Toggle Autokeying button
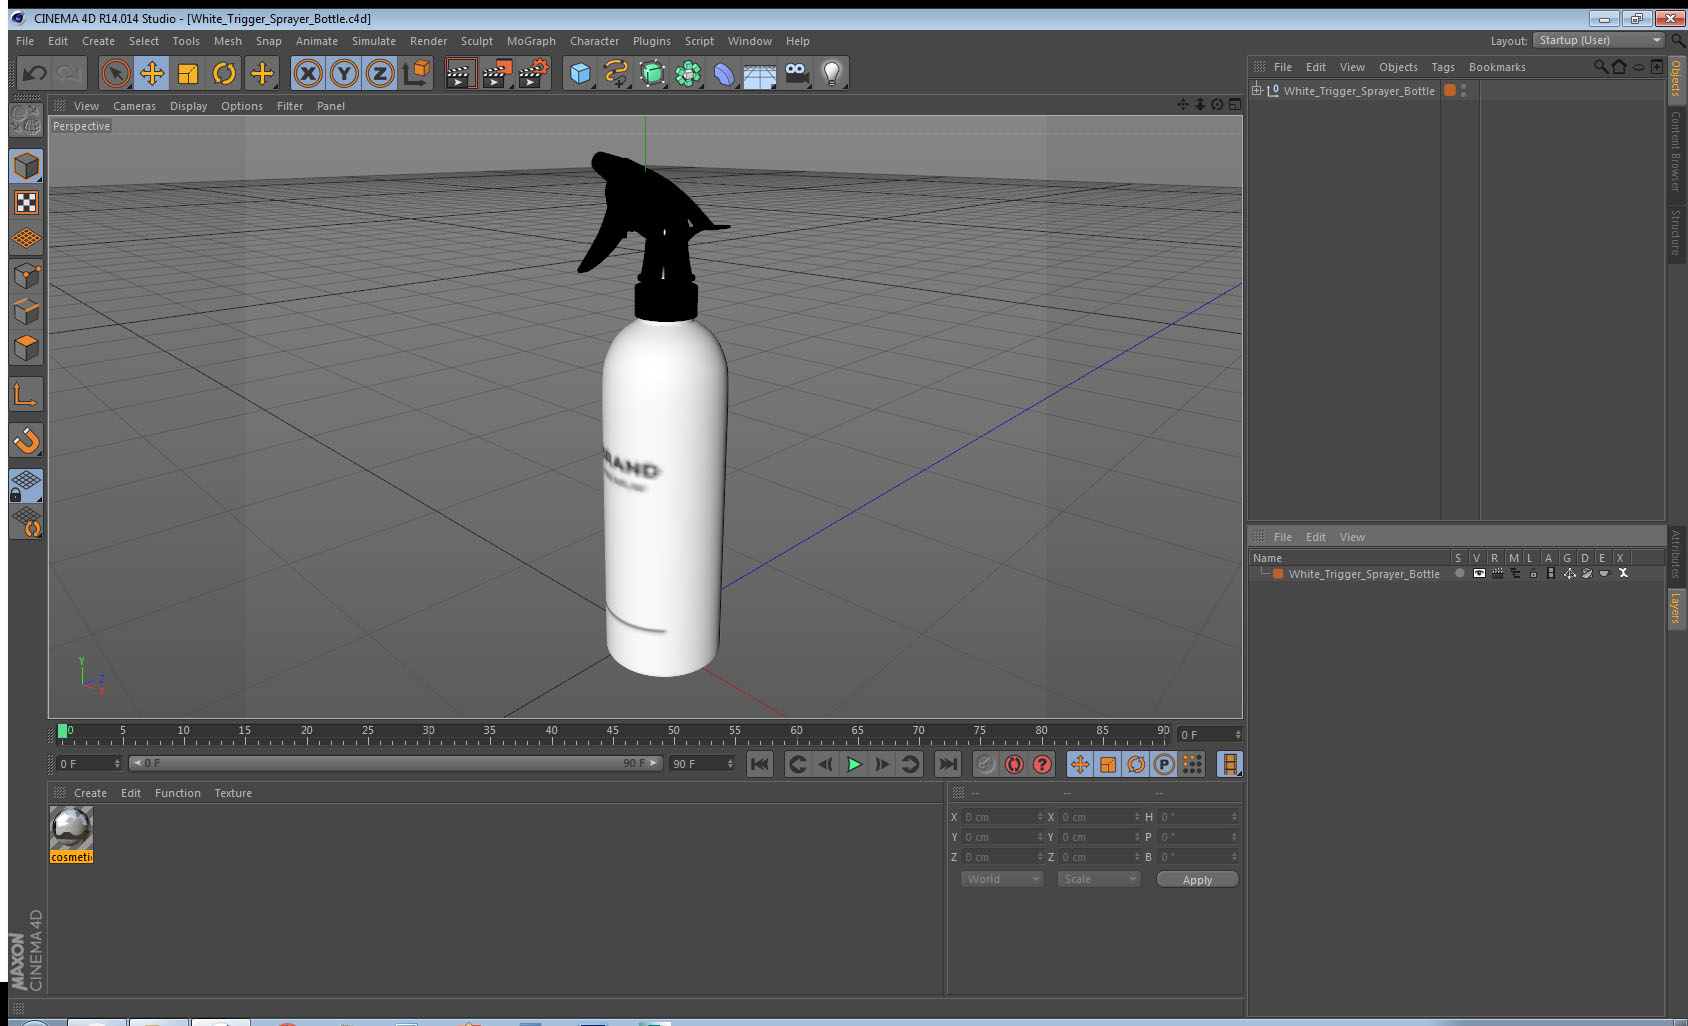Image resolution: width=1688 pixels, height=1026 pixels. pos(1014,765)
